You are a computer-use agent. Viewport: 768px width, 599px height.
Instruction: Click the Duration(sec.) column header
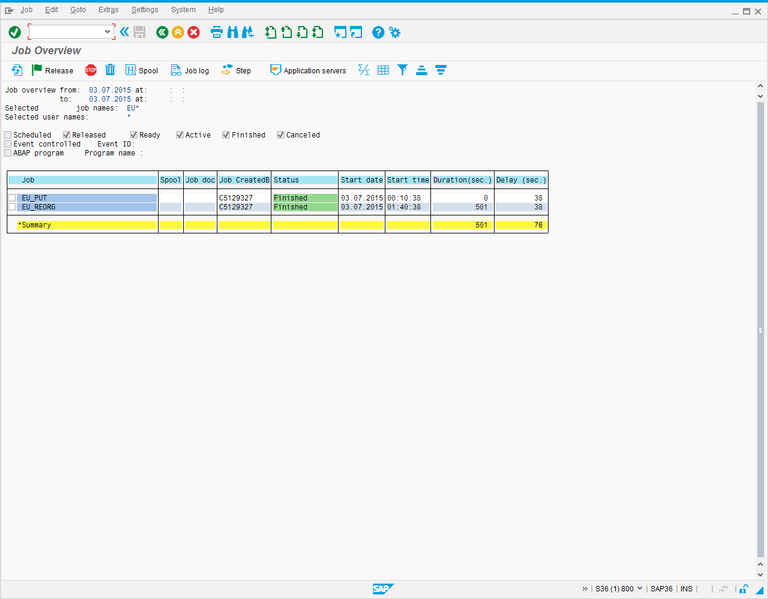click(462, 180)
